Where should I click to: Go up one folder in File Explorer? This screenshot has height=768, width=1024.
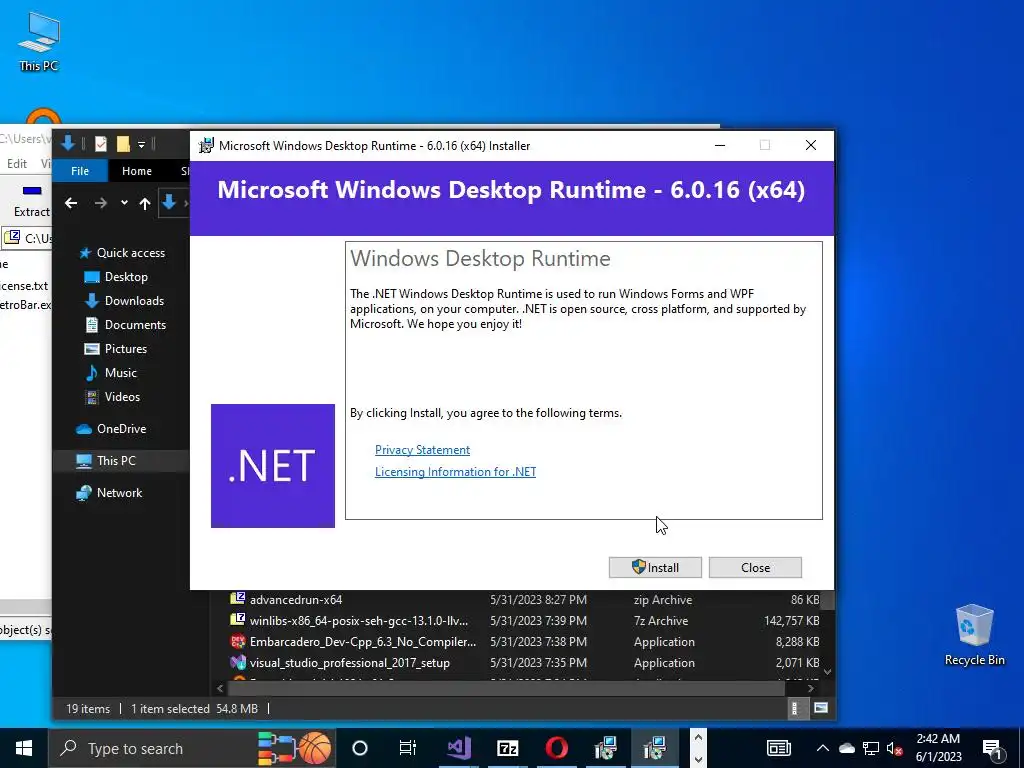coord(145,204)
